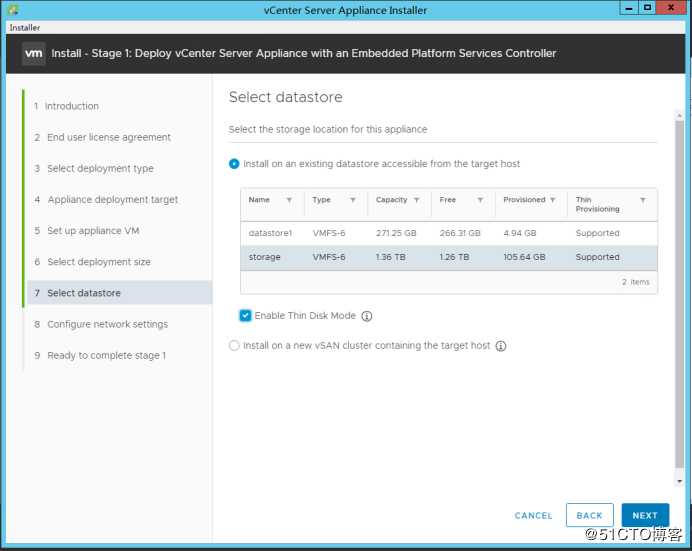Open the Provisioned column filter icon
Image resolution: width=692 pixels, height=551 pixels.
click(553, 200)
